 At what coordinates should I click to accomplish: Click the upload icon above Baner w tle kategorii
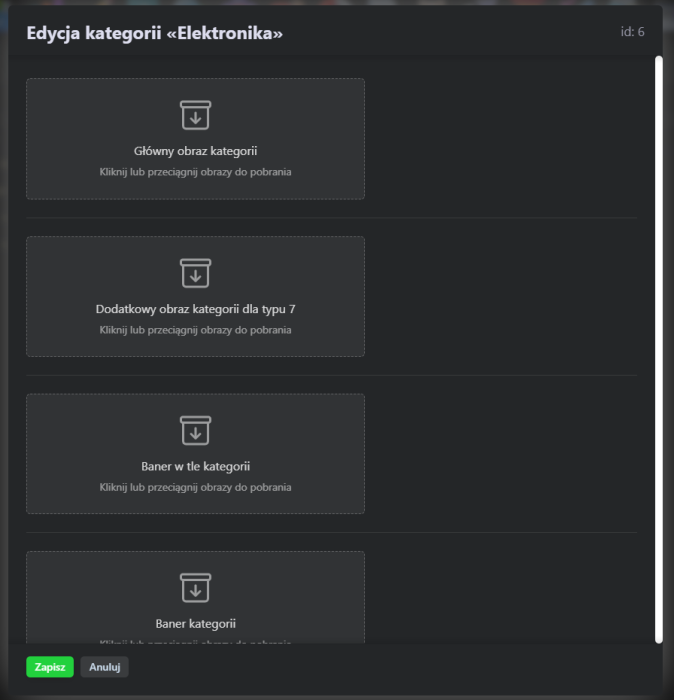click(x=196, y=430)
